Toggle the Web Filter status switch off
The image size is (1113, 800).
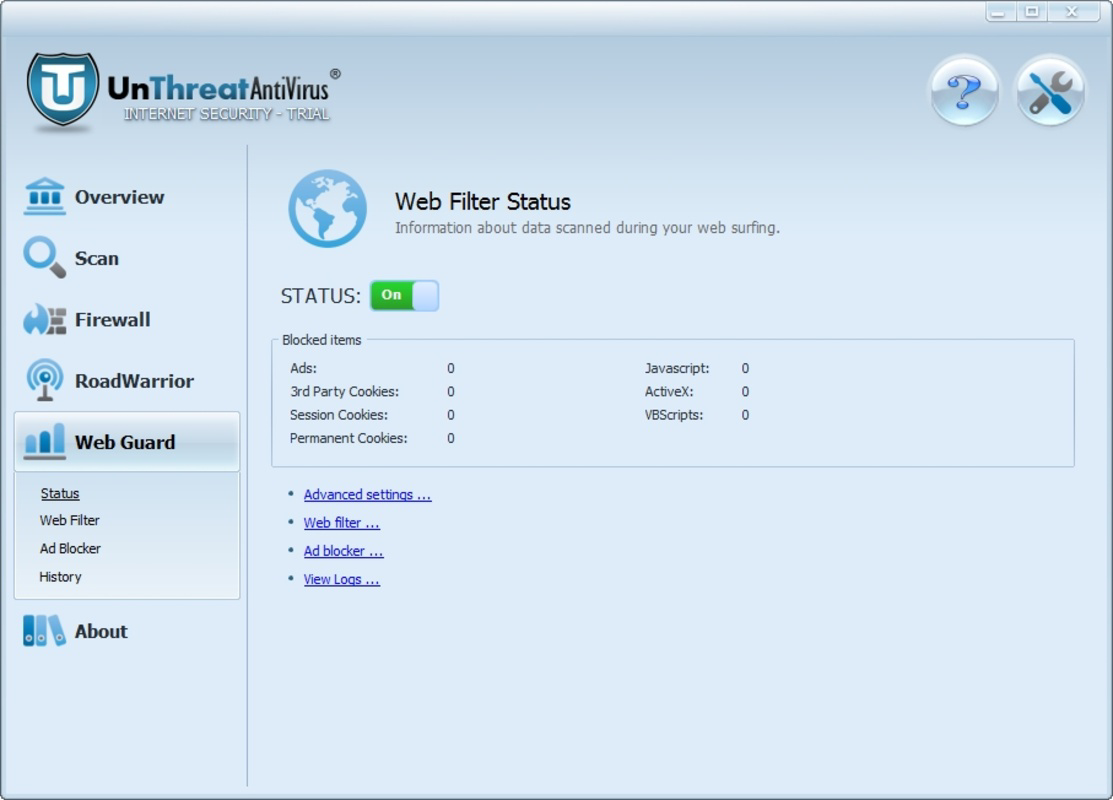pyautogui.click(x=405, y=295)
